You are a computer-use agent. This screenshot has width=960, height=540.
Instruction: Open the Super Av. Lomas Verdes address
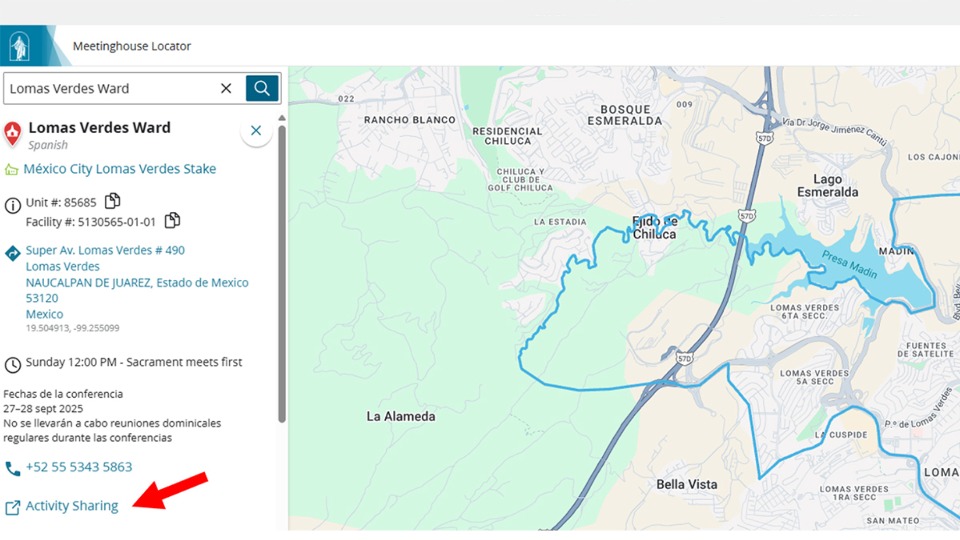point(105,250)
